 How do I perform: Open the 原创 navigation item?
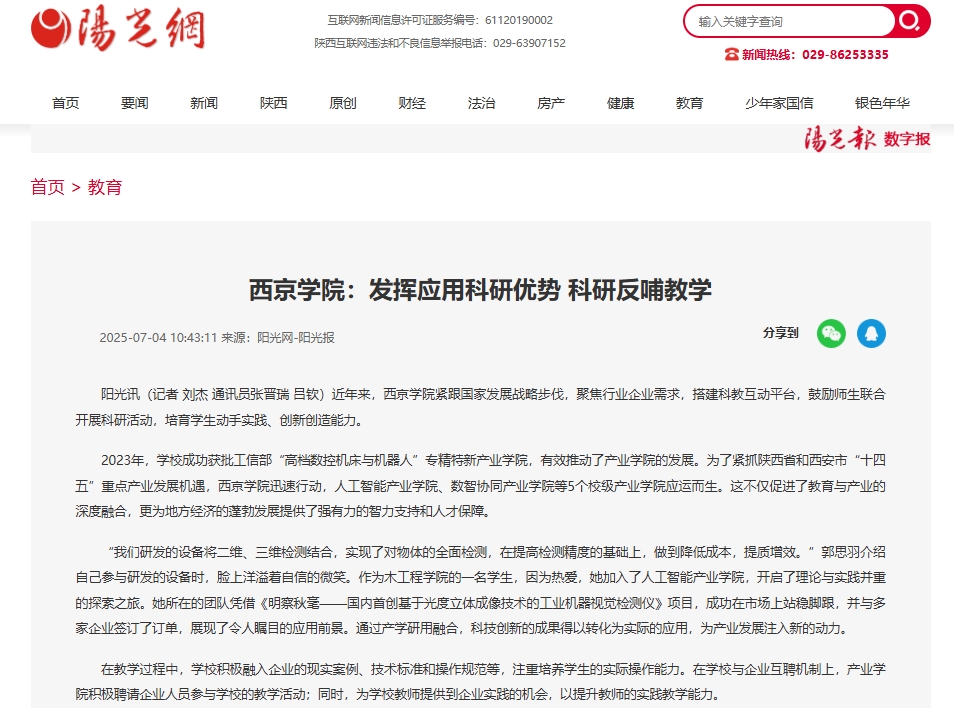(x=343, y=103)
